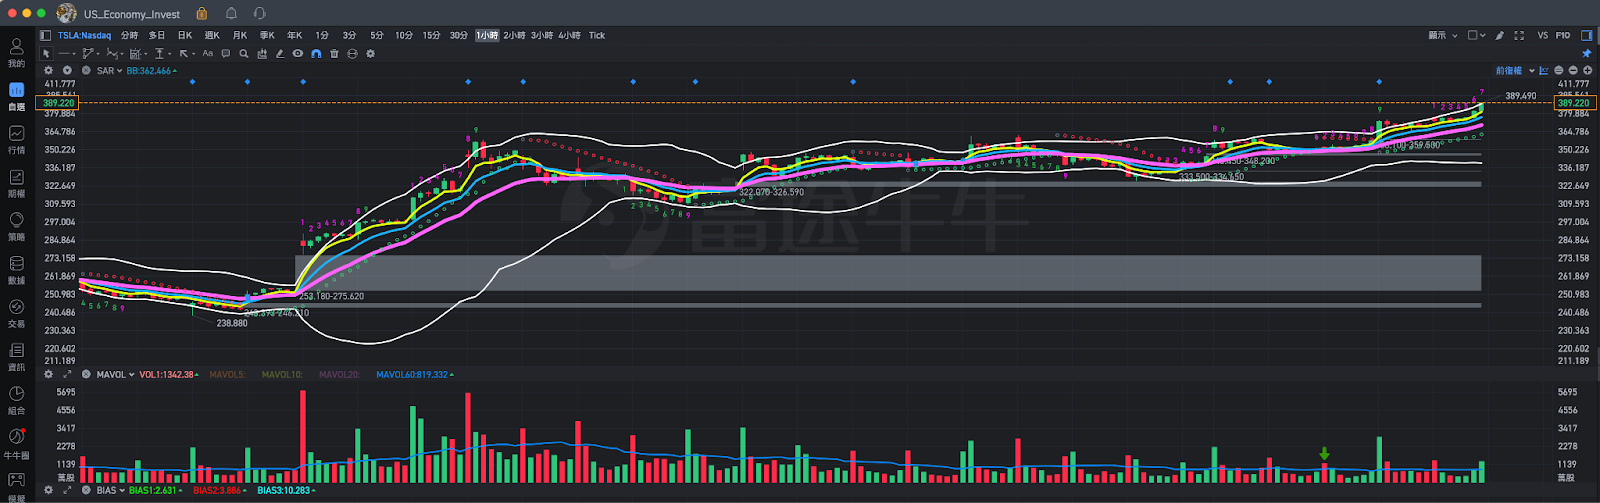The image size is (1600, 503).
Task: Open the layout square dropdown
Action: (x=1477, y=35)
